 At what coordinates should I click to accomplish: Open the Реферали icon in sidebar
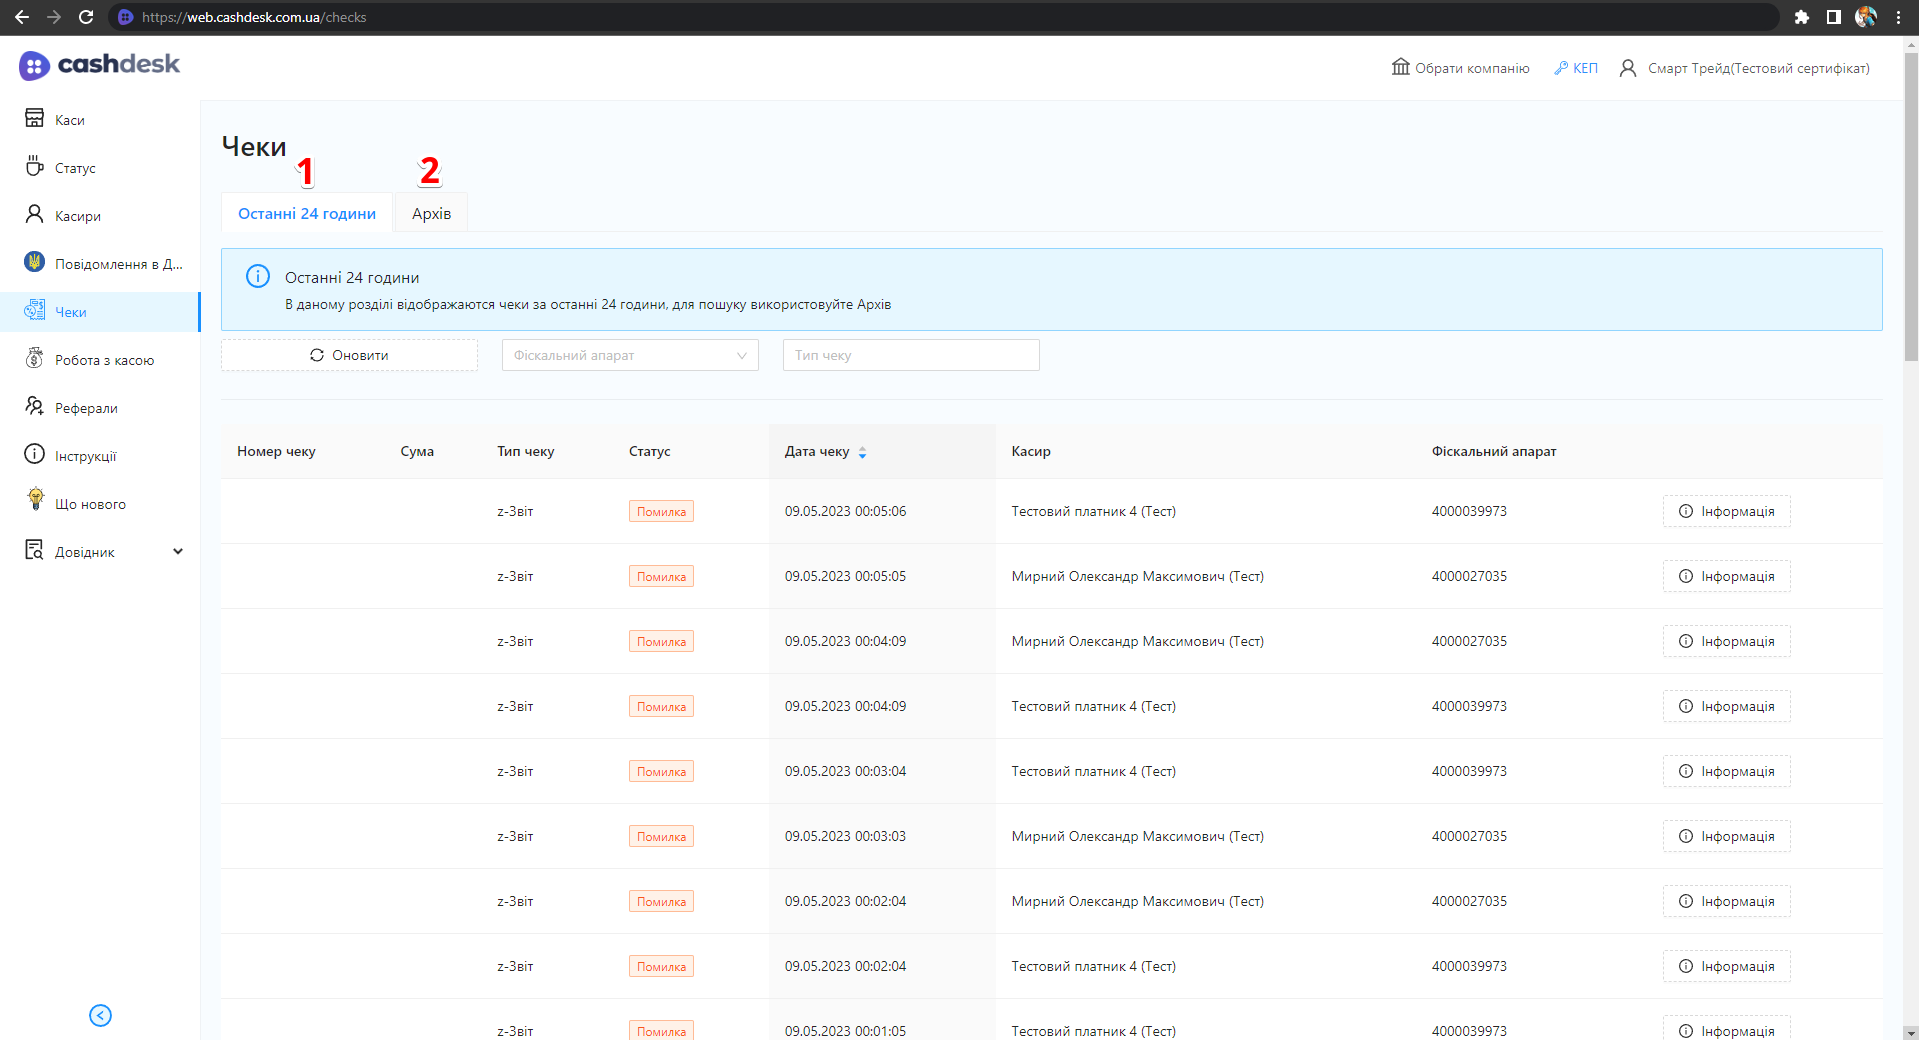click(x=35, y=406)
